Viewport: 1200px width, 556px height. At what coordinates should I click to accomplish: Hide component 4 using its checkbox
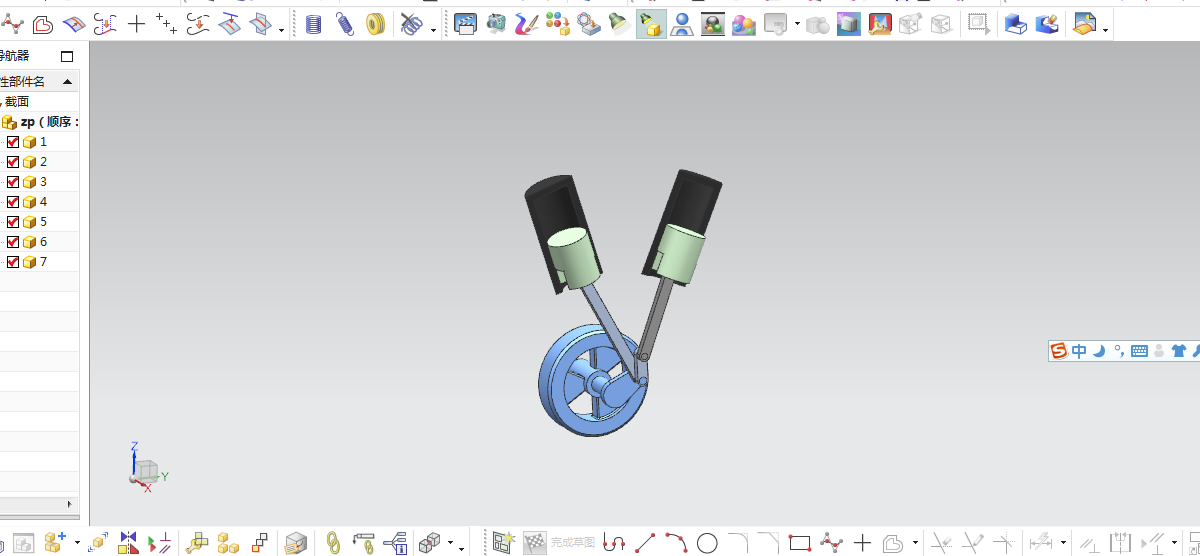pyautogui.click(x=13, y=202)
